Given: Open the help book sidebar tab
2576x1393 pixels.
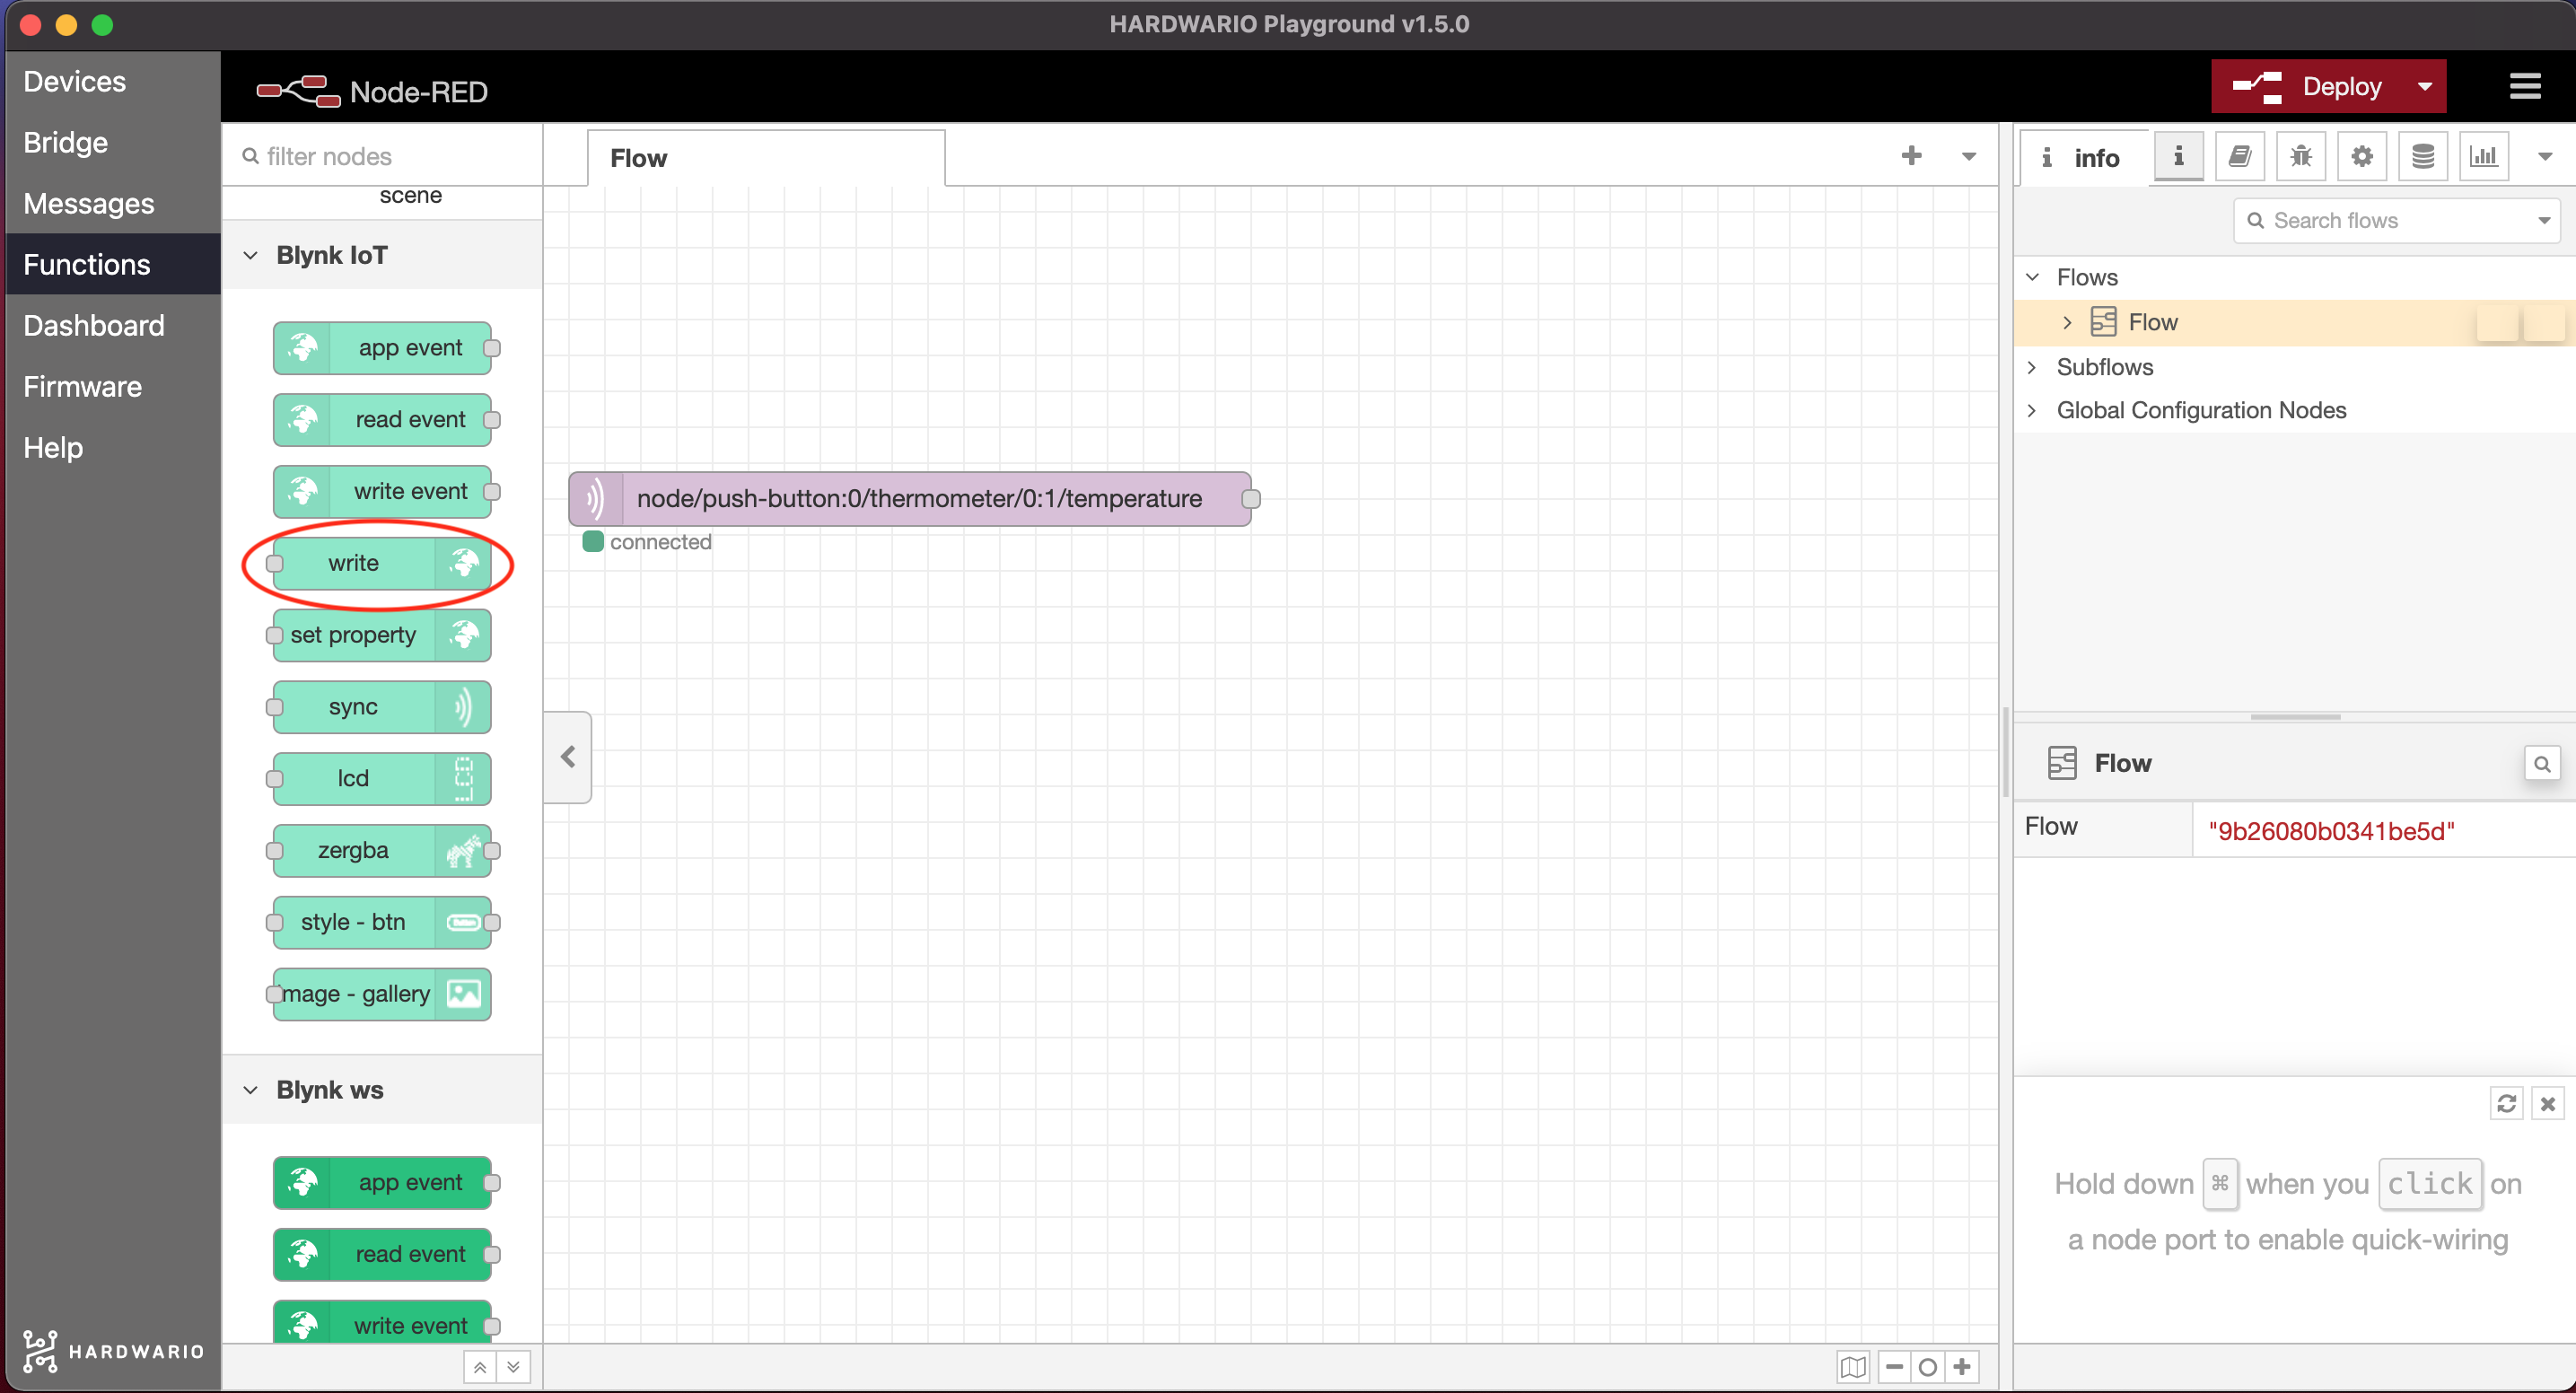Looking at the screenshot, I should tap(2240, 156).
